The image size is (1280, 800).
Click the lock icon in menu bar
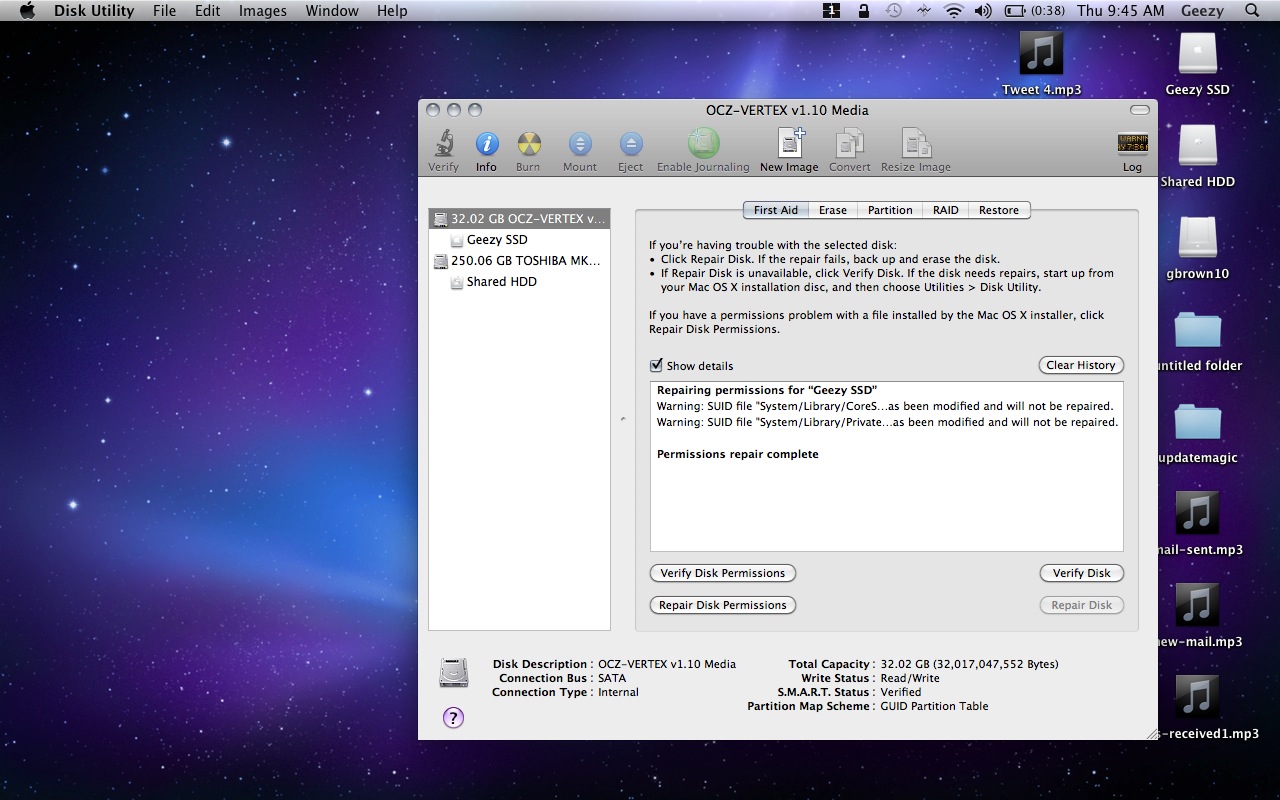tap(862, 11)
